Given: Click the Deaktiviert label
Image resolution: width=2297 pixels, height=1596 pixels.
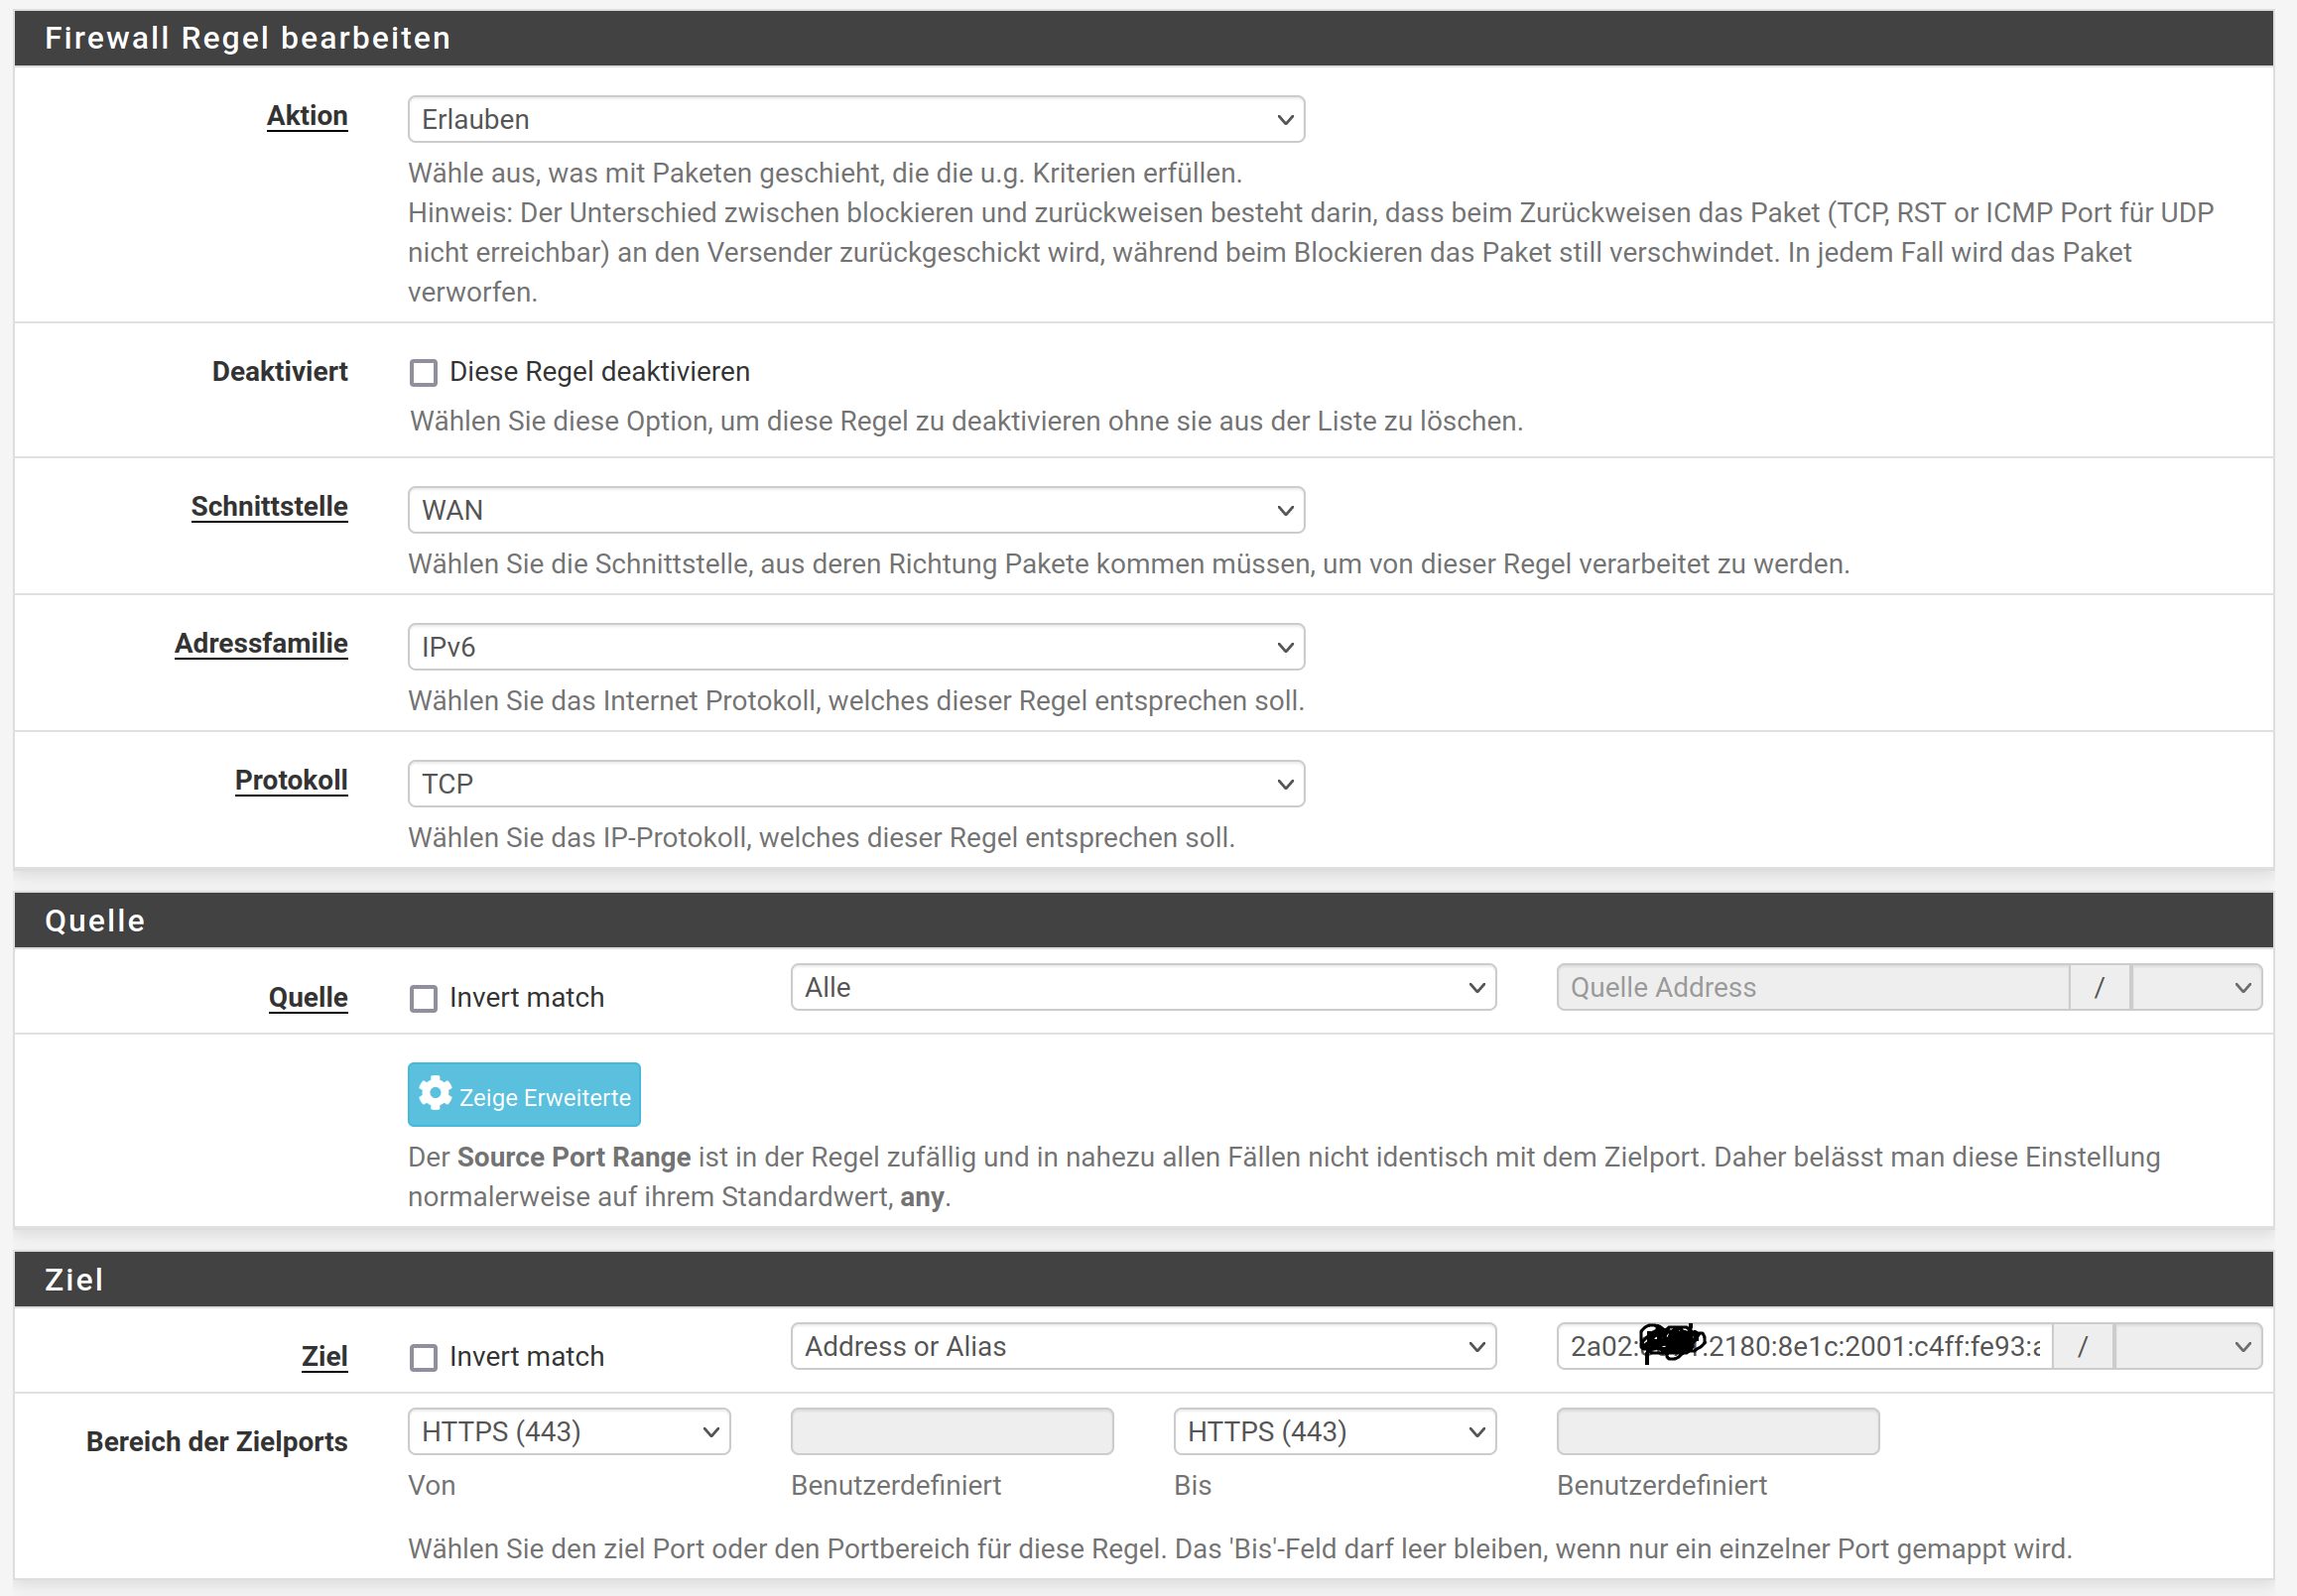Looking at the screenshot, I should point(280,372).
